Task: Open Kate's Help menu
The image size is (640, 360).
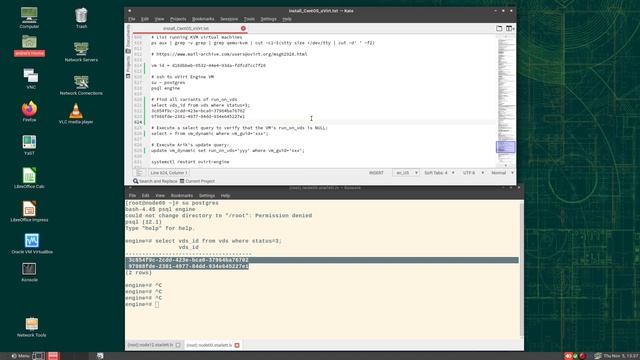Action: pos(287,19)
